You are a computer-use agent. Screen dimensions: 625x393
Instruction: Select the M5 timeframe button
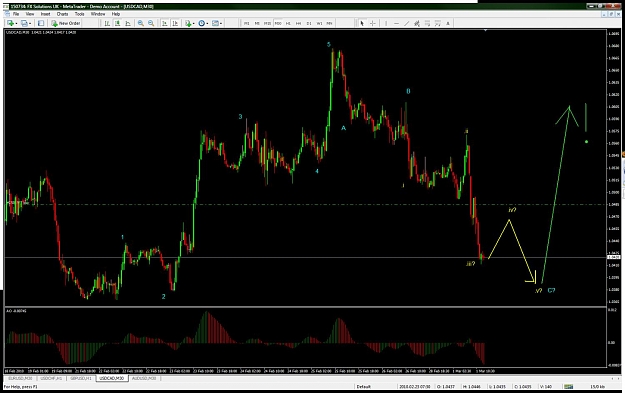[257, 24]
